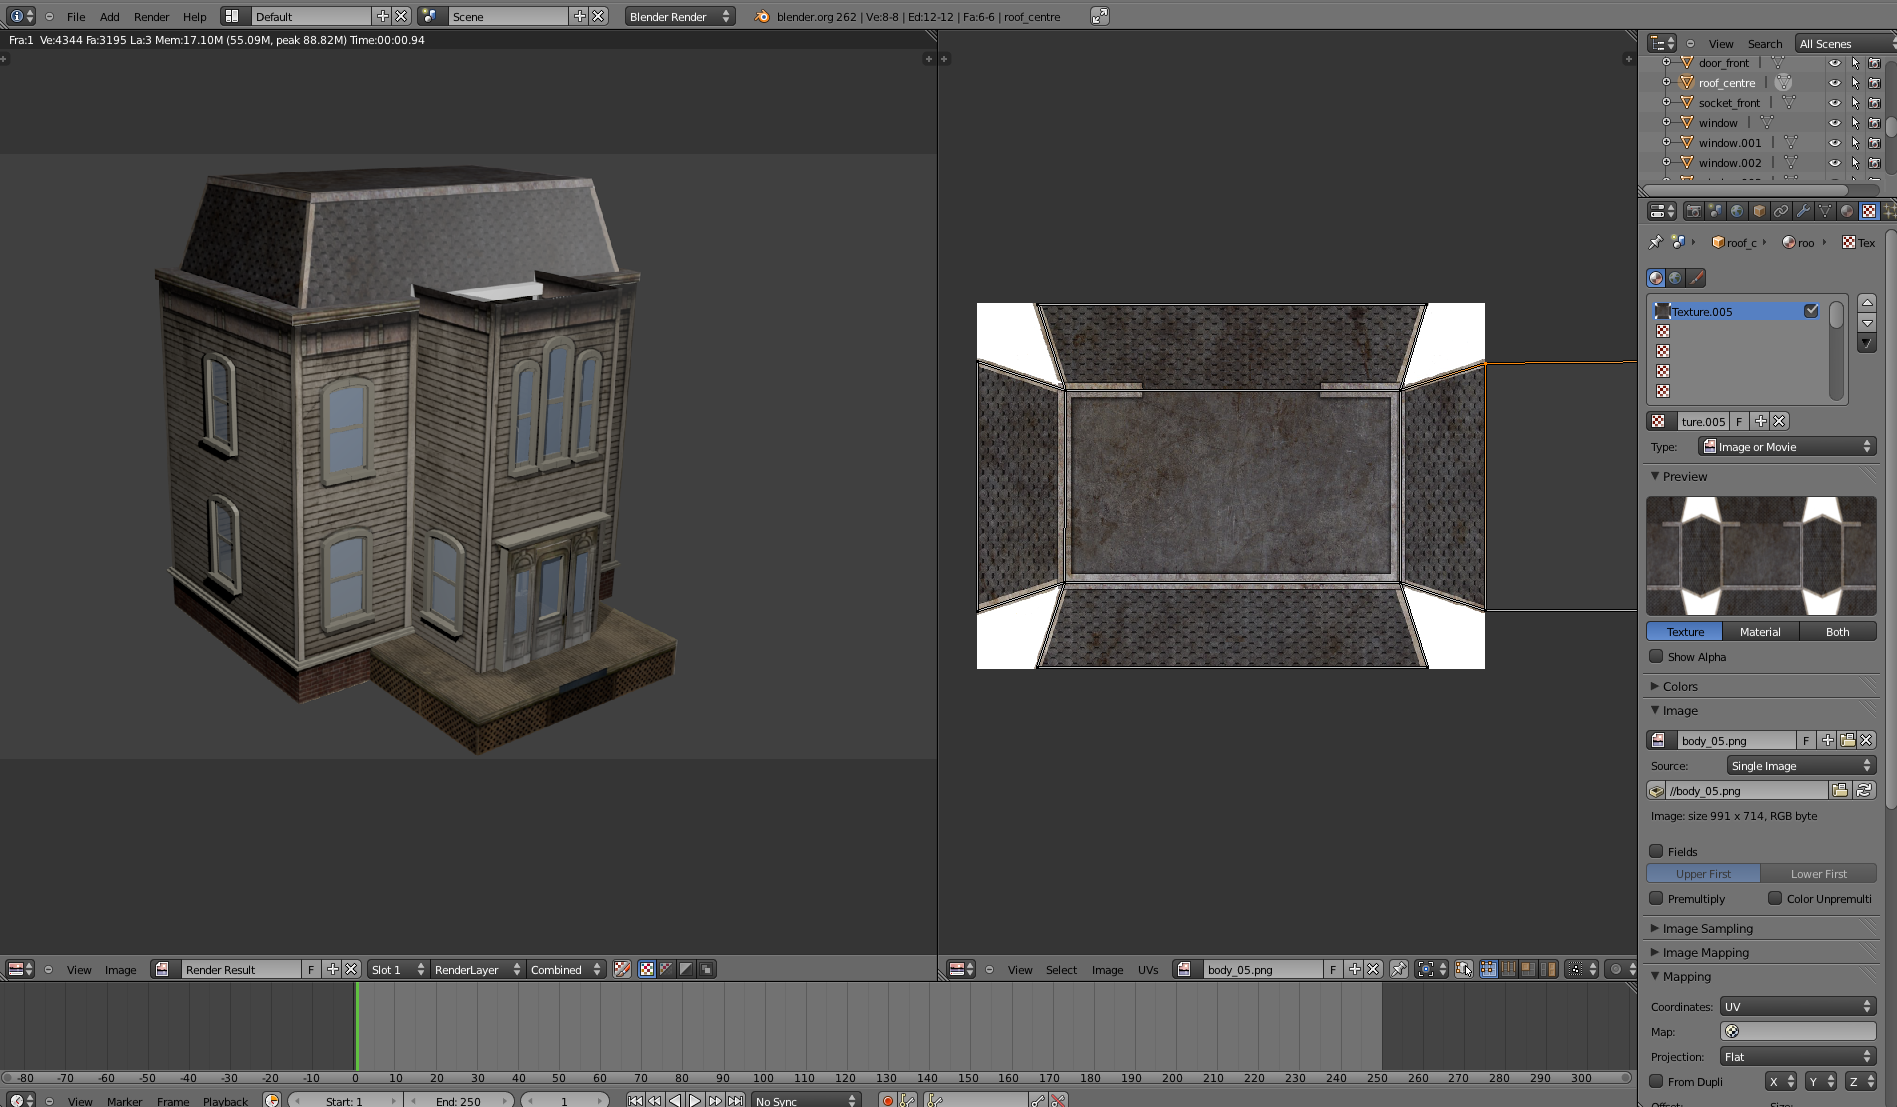Expand the Colors panel
The width and height of the screenshot is (1897, 1107).
tap(1679, 686)
